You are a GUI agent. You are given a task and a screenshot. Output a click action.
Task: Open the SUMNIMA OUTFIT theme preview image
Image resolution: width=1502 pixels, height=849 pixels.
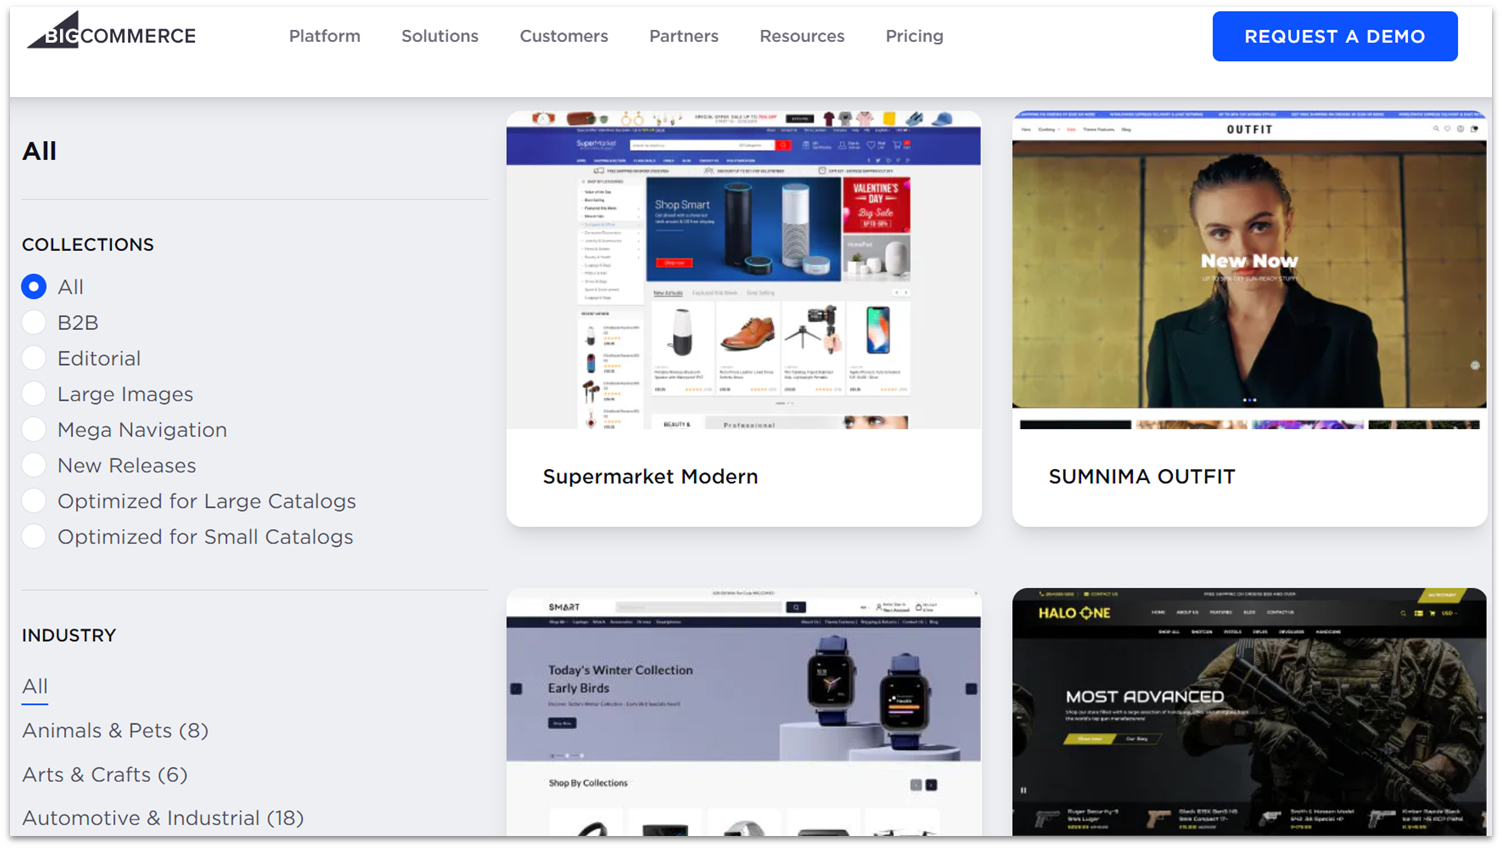1249,270
